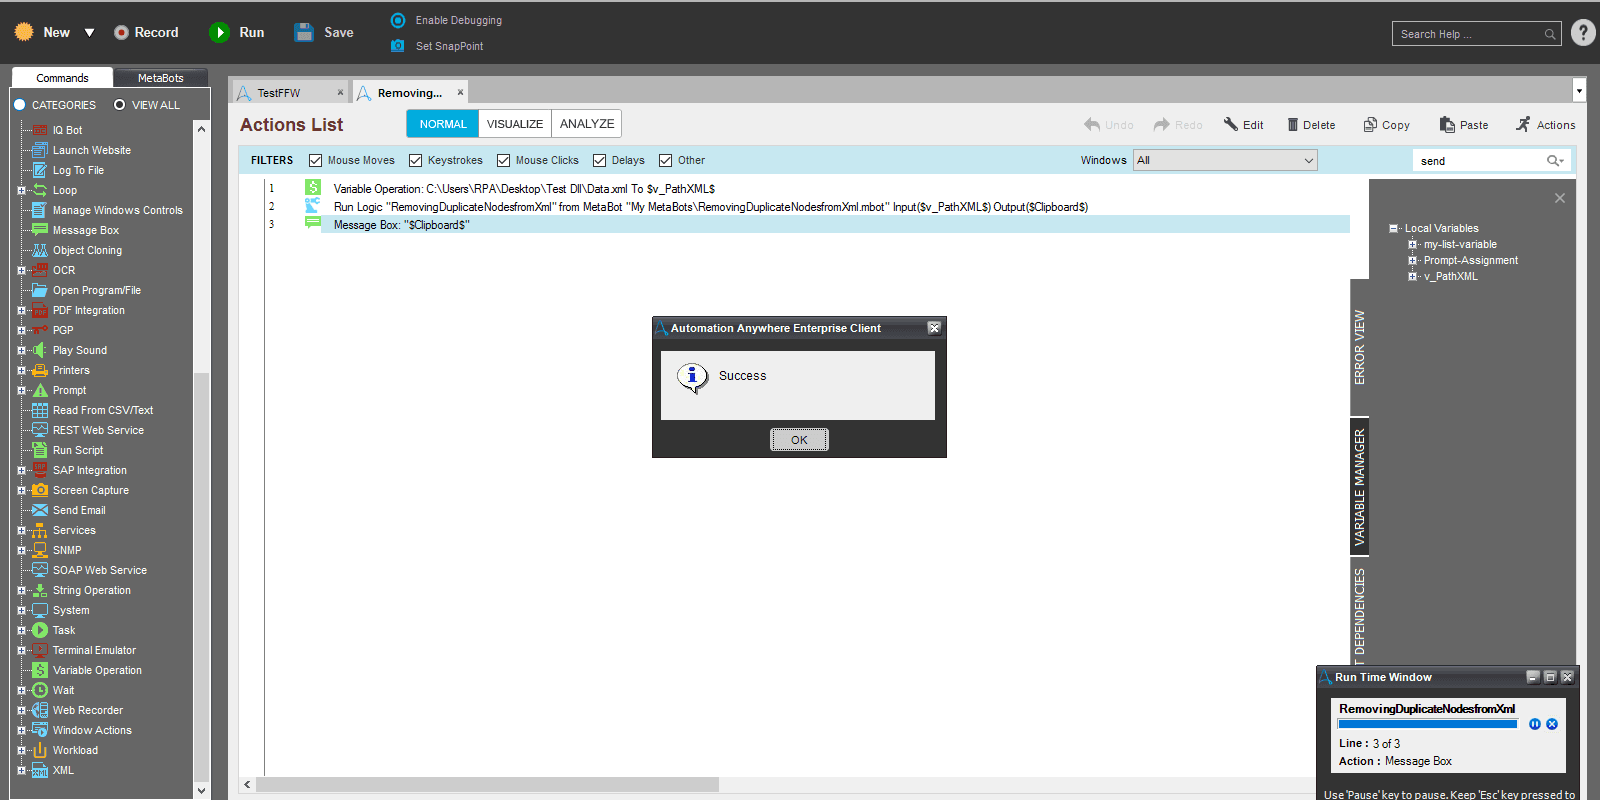Toggle the Other filter checkbox
The width and height of the screenshot is (1600, 800).
665,160
